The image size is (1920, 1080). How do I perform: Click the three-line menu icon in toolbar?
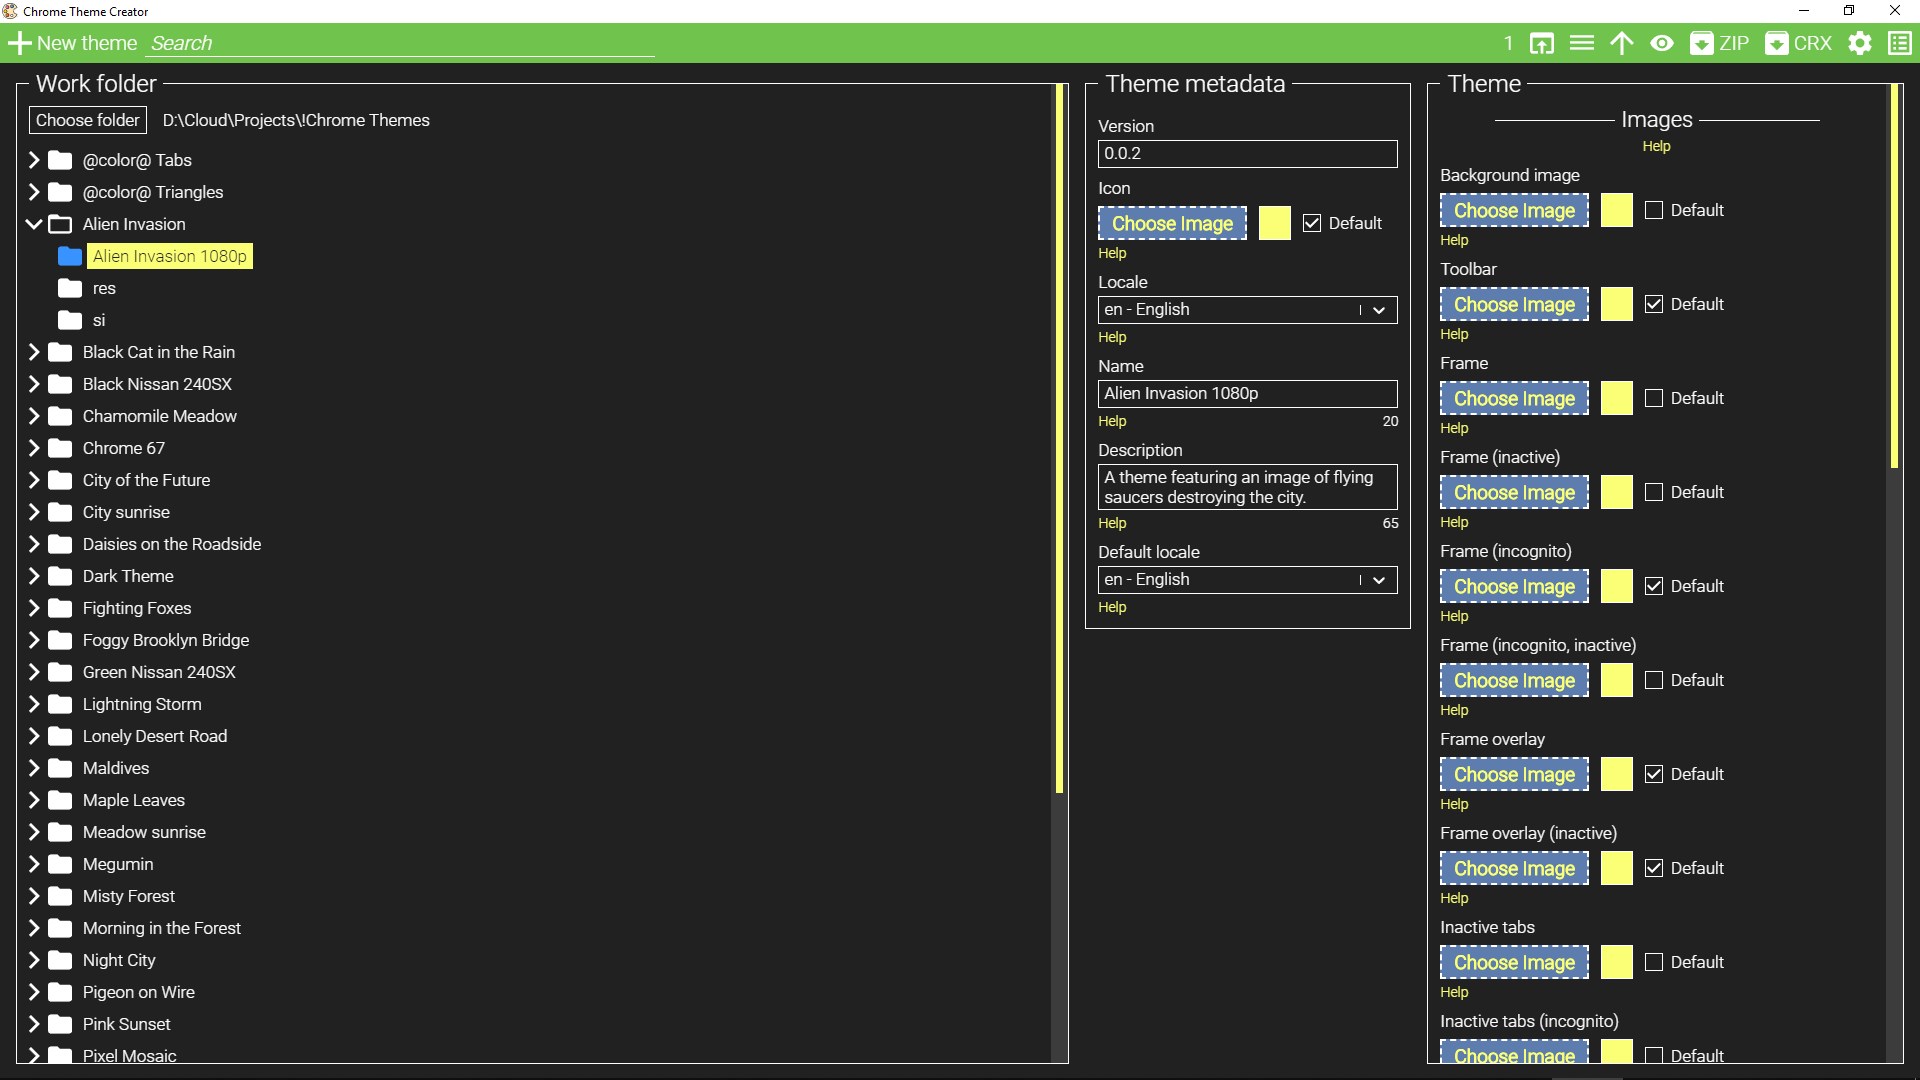pos(1582,43)
